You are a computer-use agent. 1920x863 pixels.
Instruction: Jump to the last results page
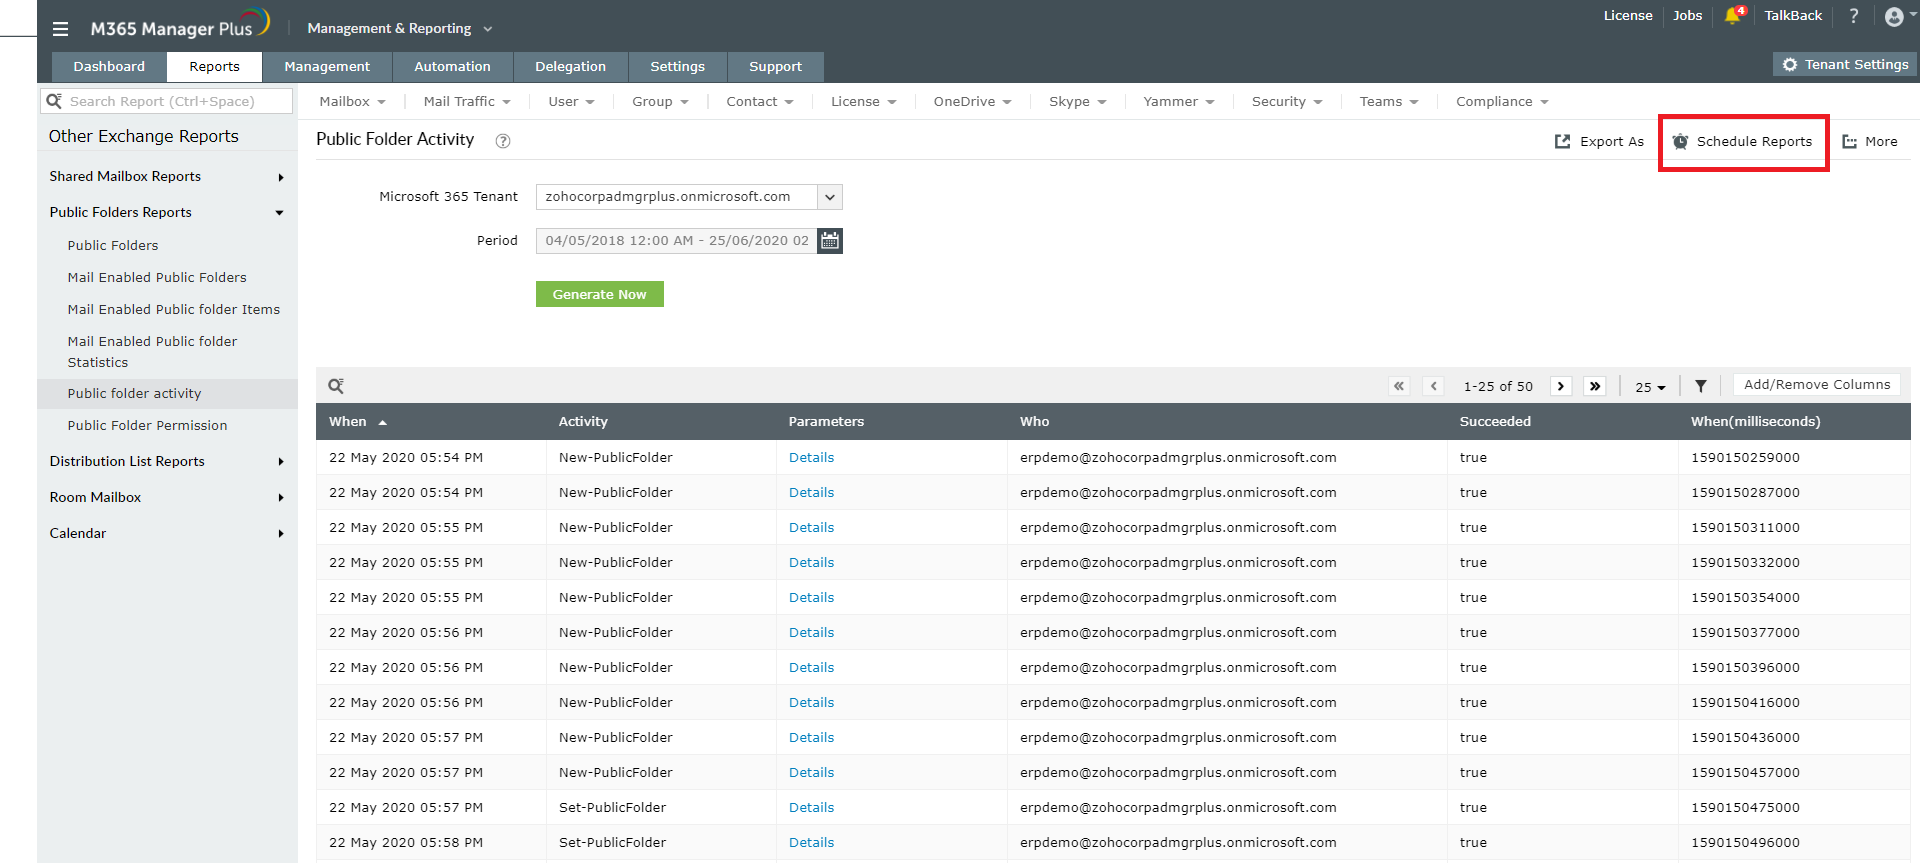click(1595, 386)
